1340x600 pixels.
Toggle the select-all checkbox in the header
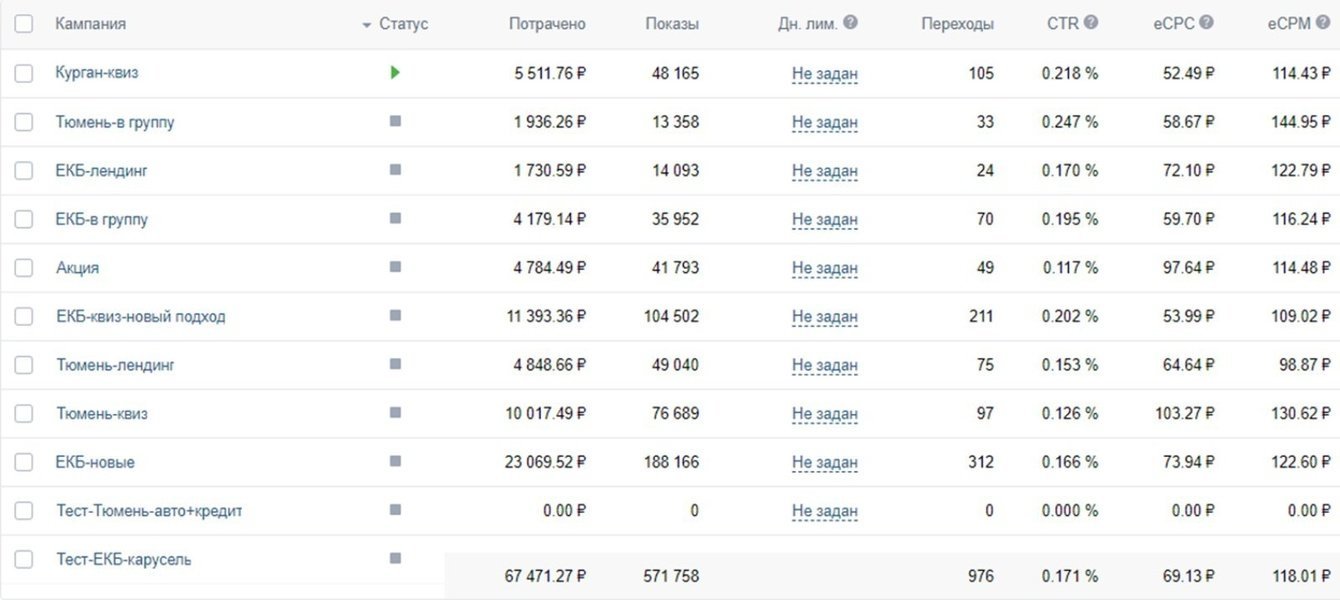[24, 24]
